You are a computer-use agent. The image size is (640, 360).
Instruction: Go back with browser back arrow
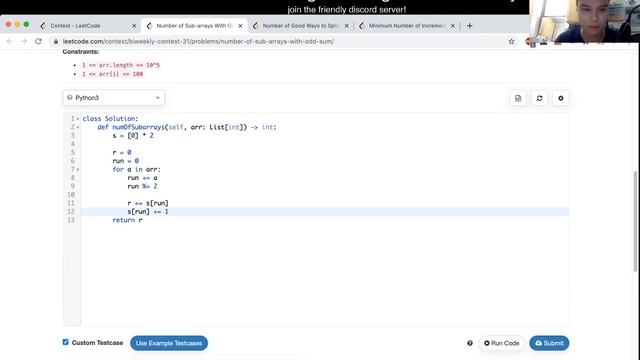pyautogui.click(x=10, y=41)
